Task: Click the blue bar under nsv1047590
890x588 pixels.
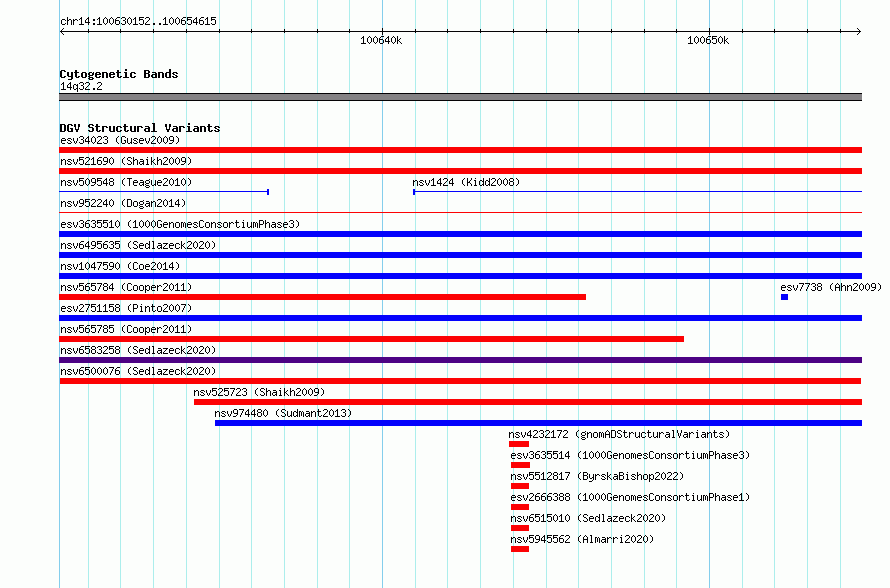Action: pyautogui.click(x=460, y=276)
